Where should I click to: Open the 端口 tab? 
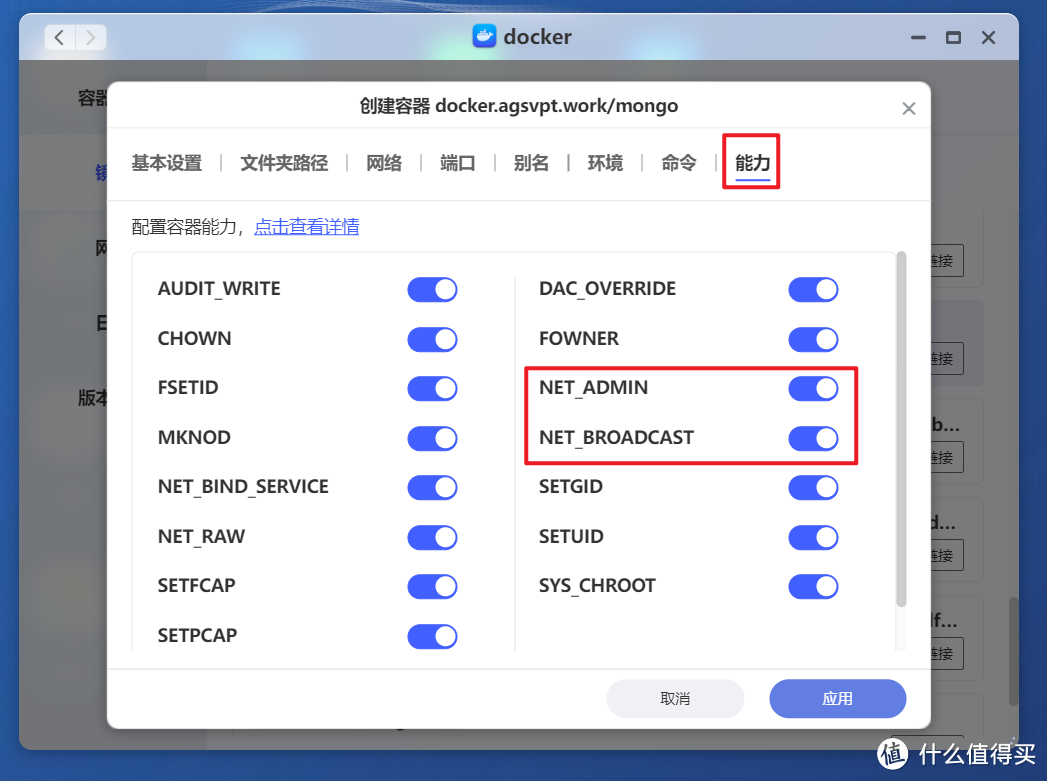pos(457,162)
